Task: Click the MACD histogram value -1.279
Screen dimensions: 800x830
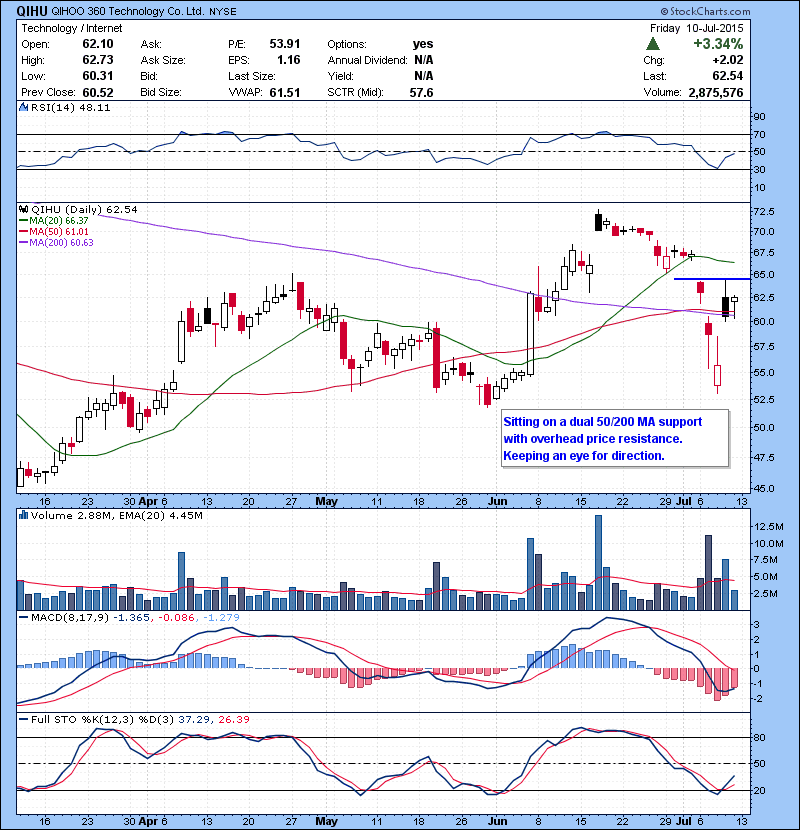Action: [221, 617]
